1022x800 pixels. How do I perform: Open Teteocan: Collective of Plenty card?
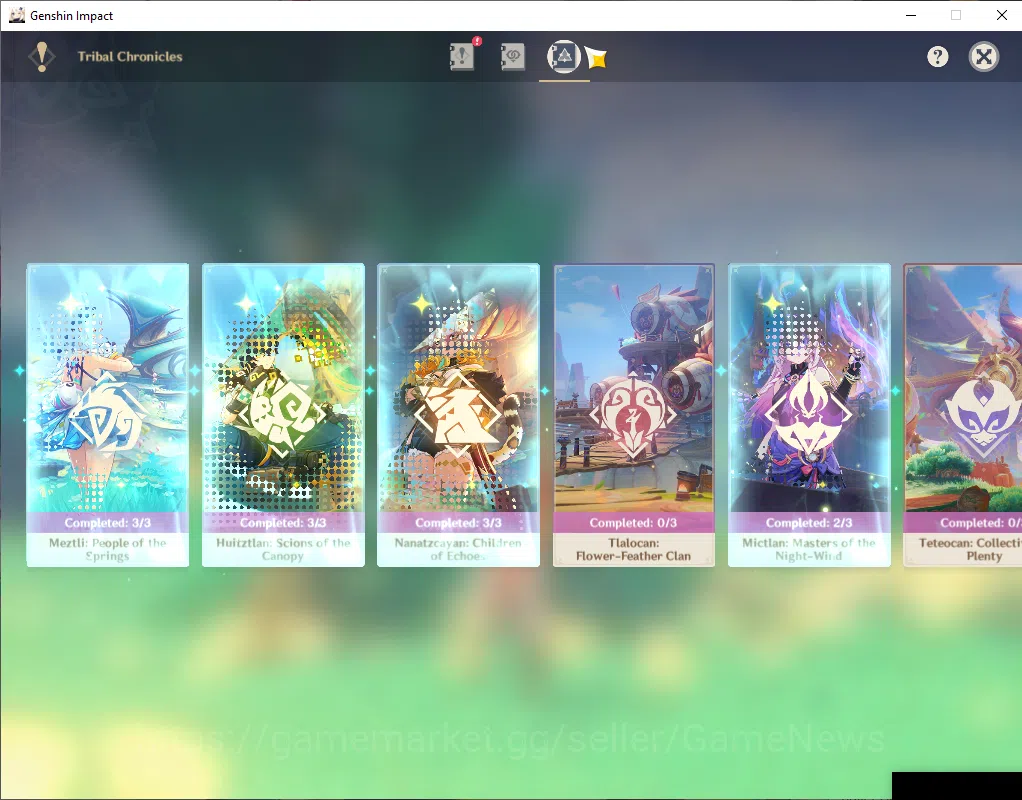pyautogui.click(x=963, y=415)
